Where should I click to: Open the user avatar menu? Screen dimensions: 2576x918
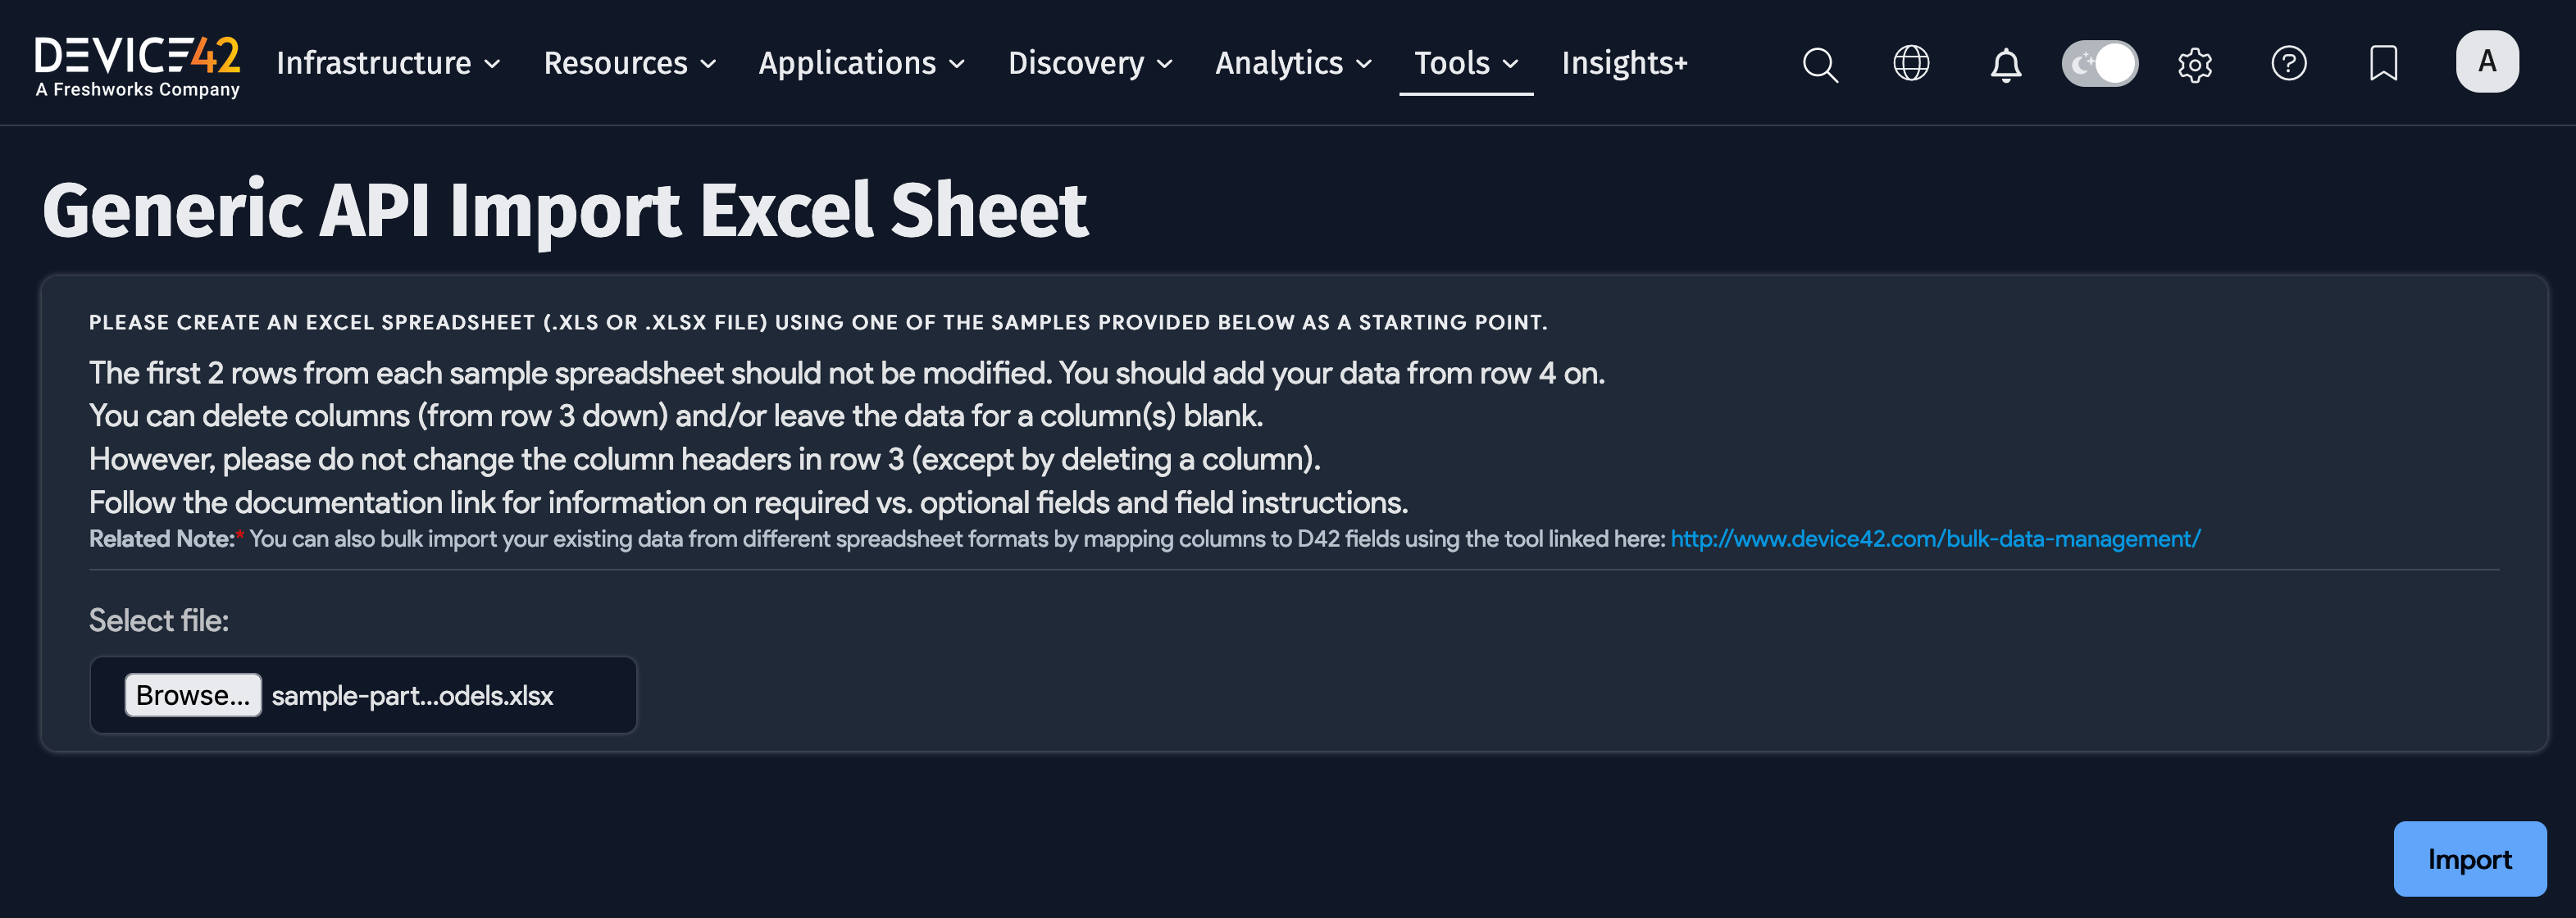click(2487, 61)
